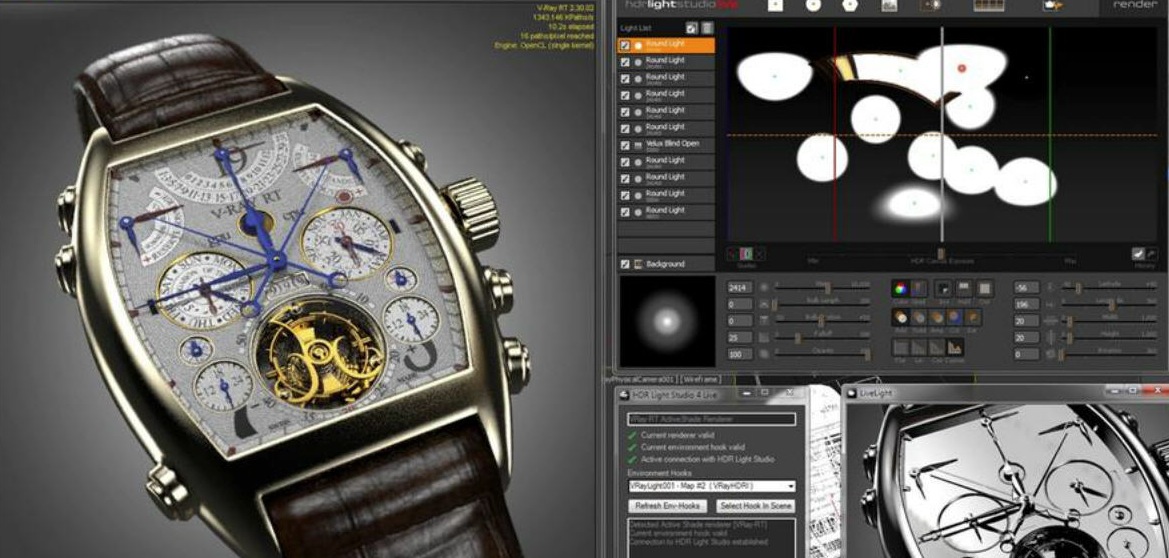Toggle the Half option icon
The height and width of the screenshot is (558, 1169).
pos(964,288)
